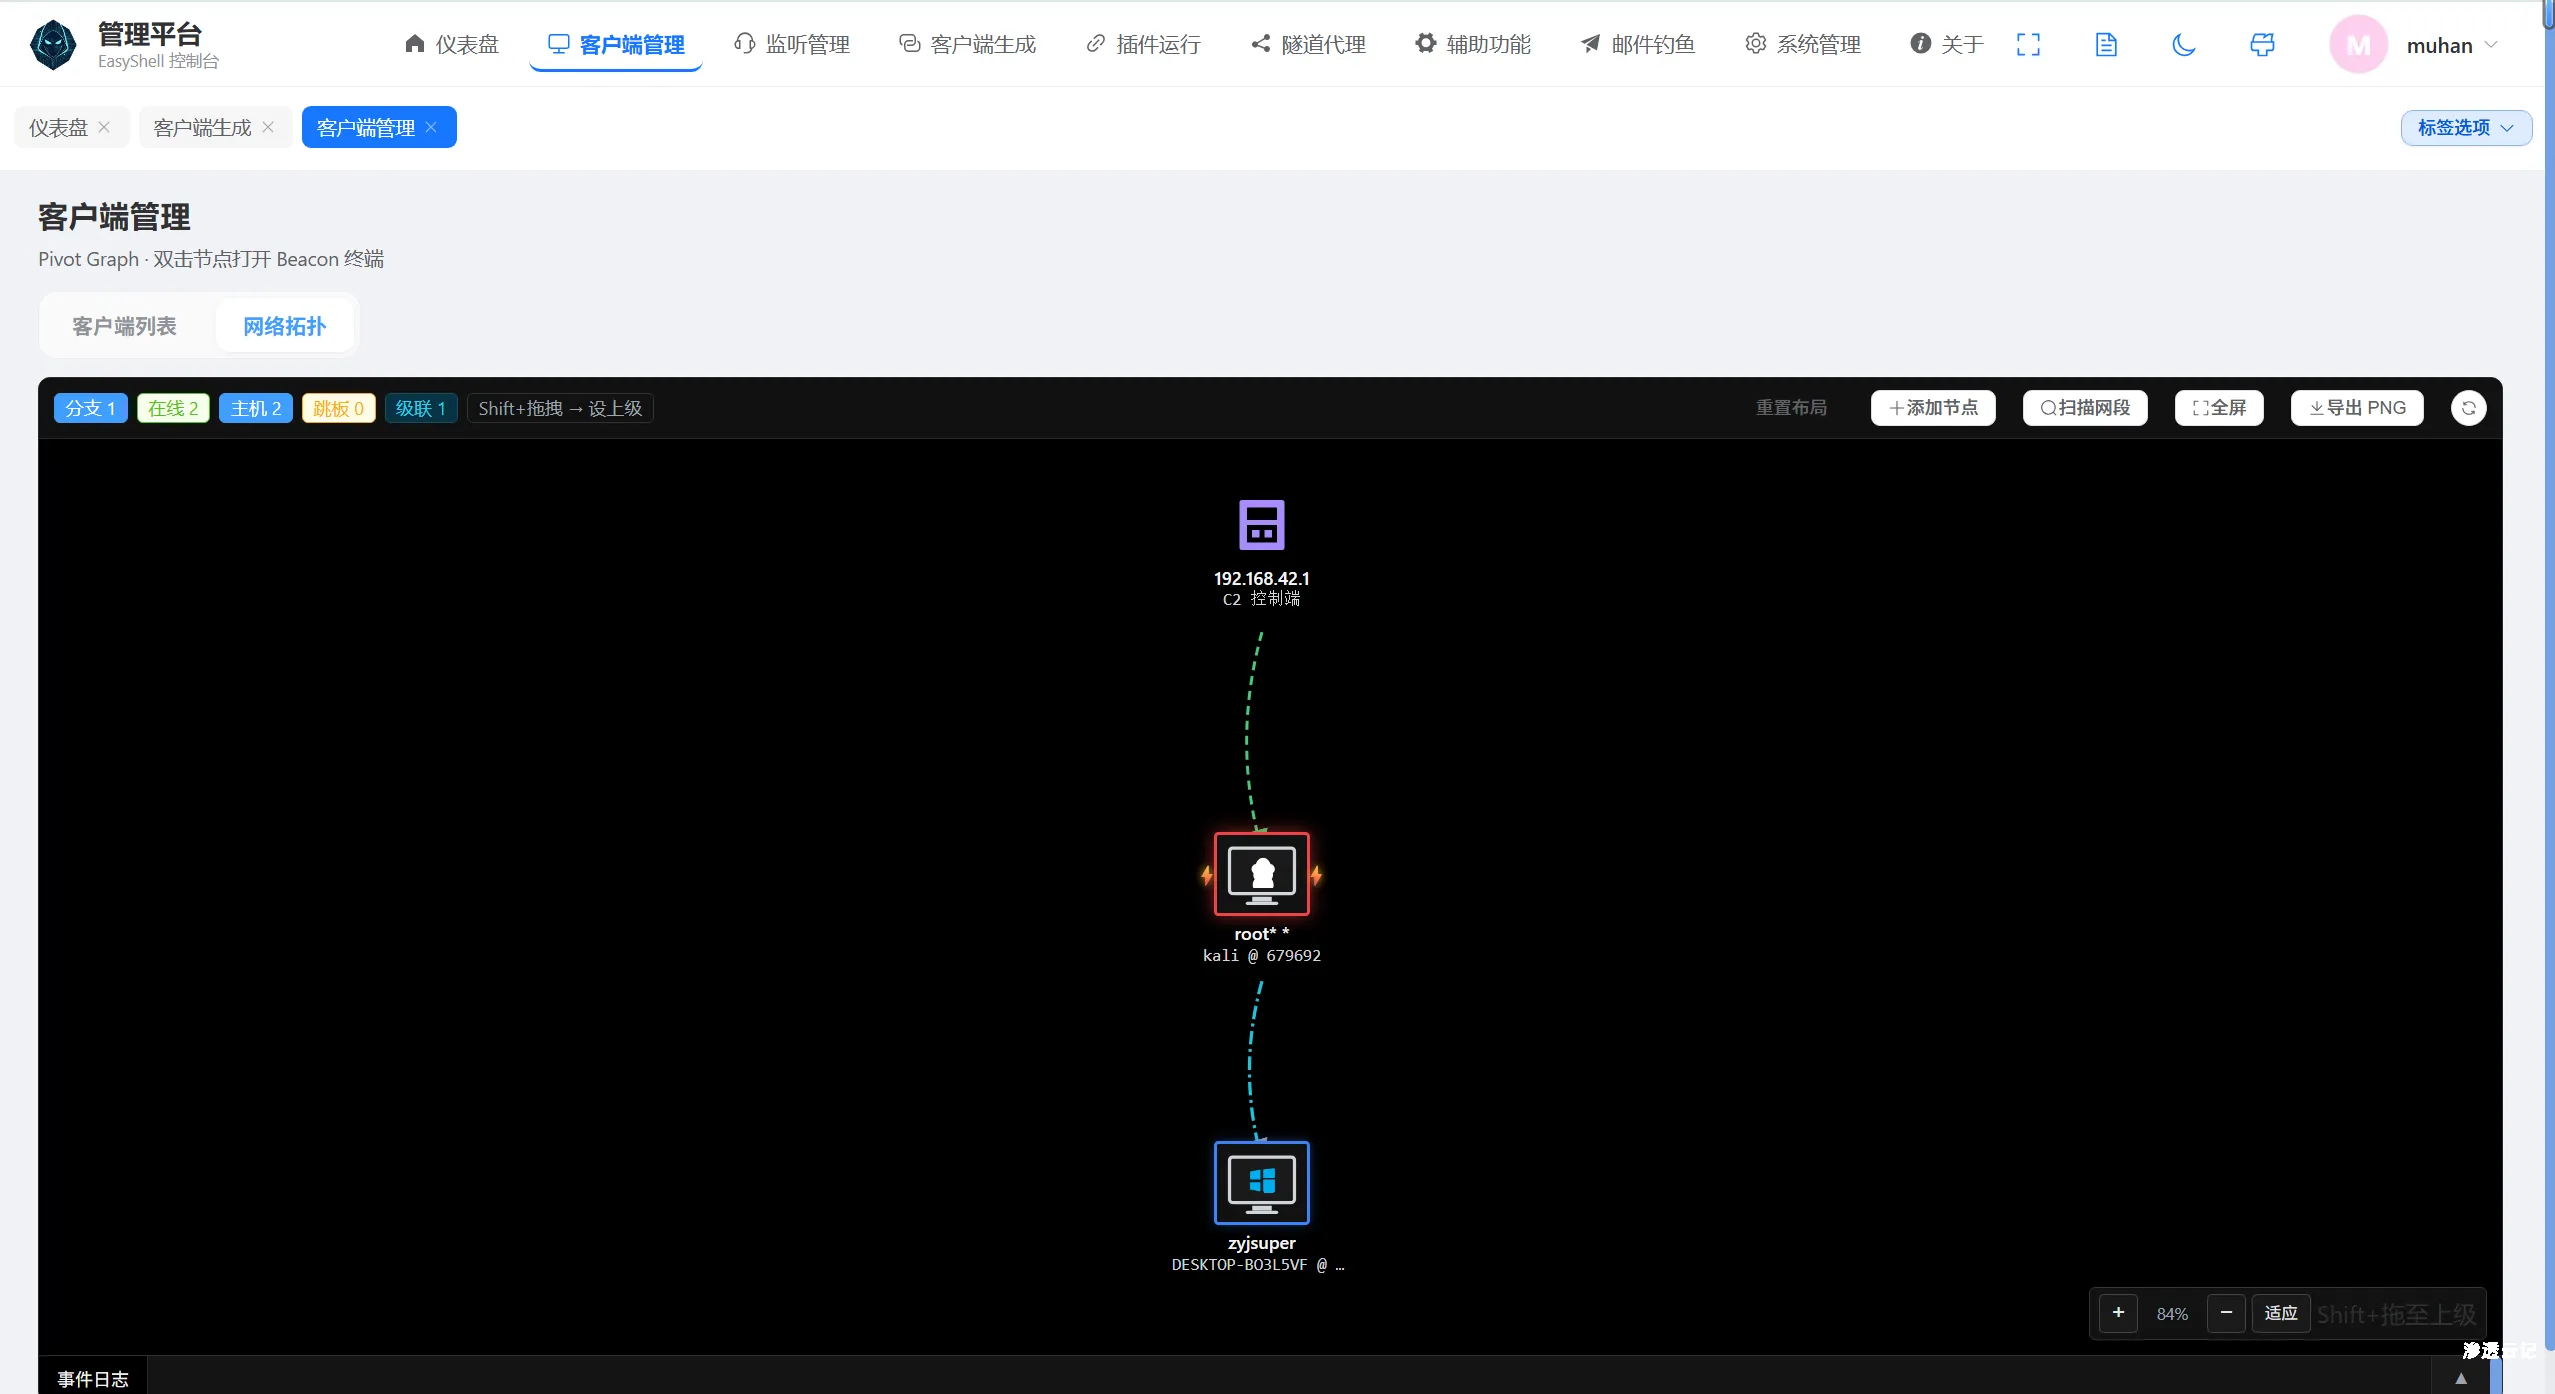
Task: Click the EasyShell logo icon
Action: pyautogui.click(x=53, y=45)
